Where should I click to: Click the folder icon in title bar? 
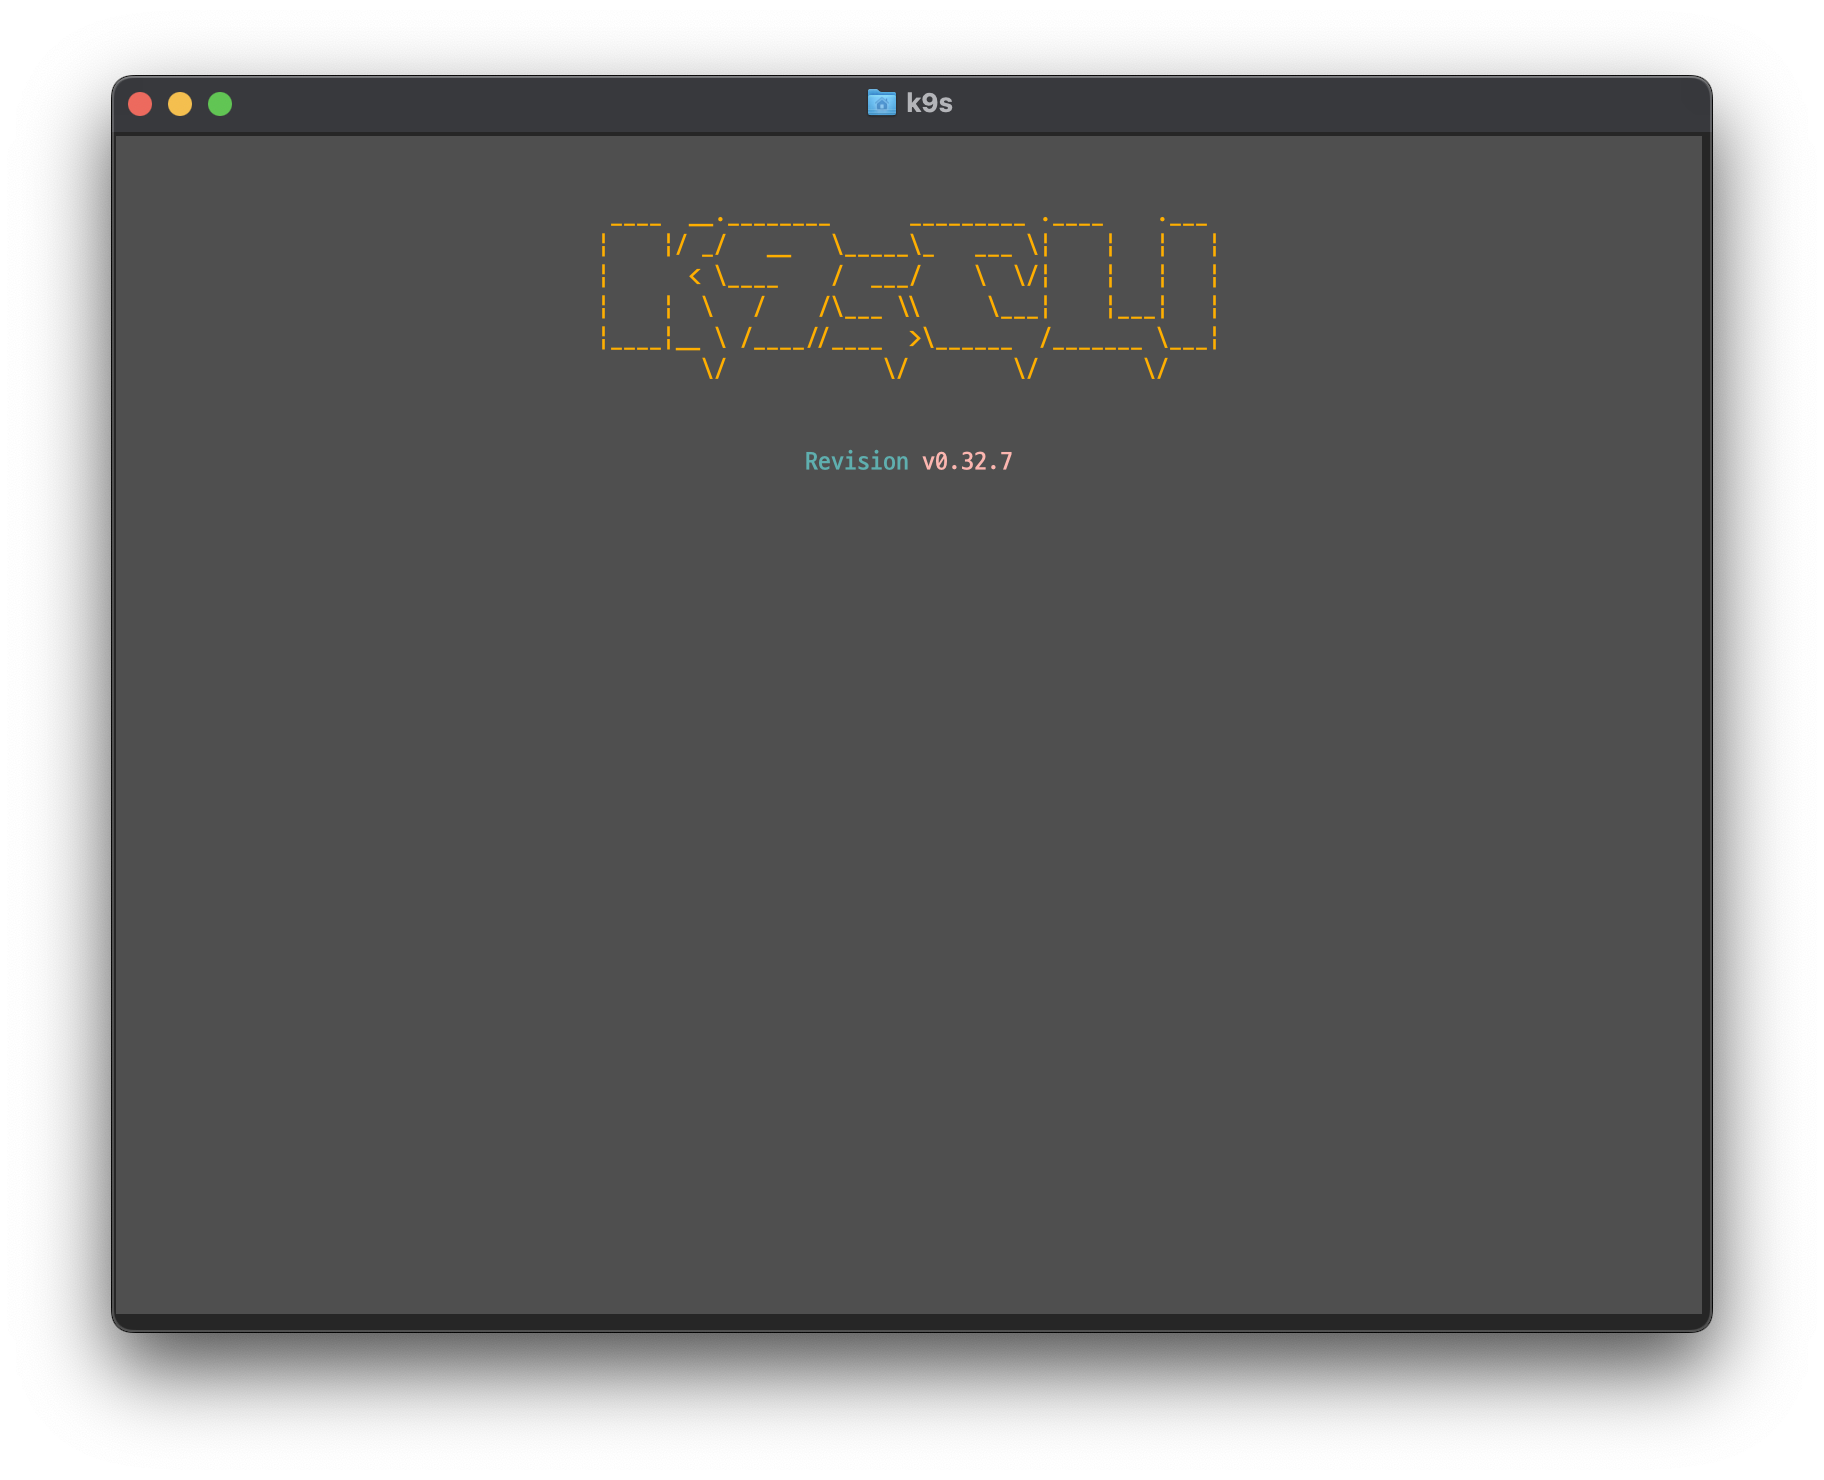[x=881, y=103]
